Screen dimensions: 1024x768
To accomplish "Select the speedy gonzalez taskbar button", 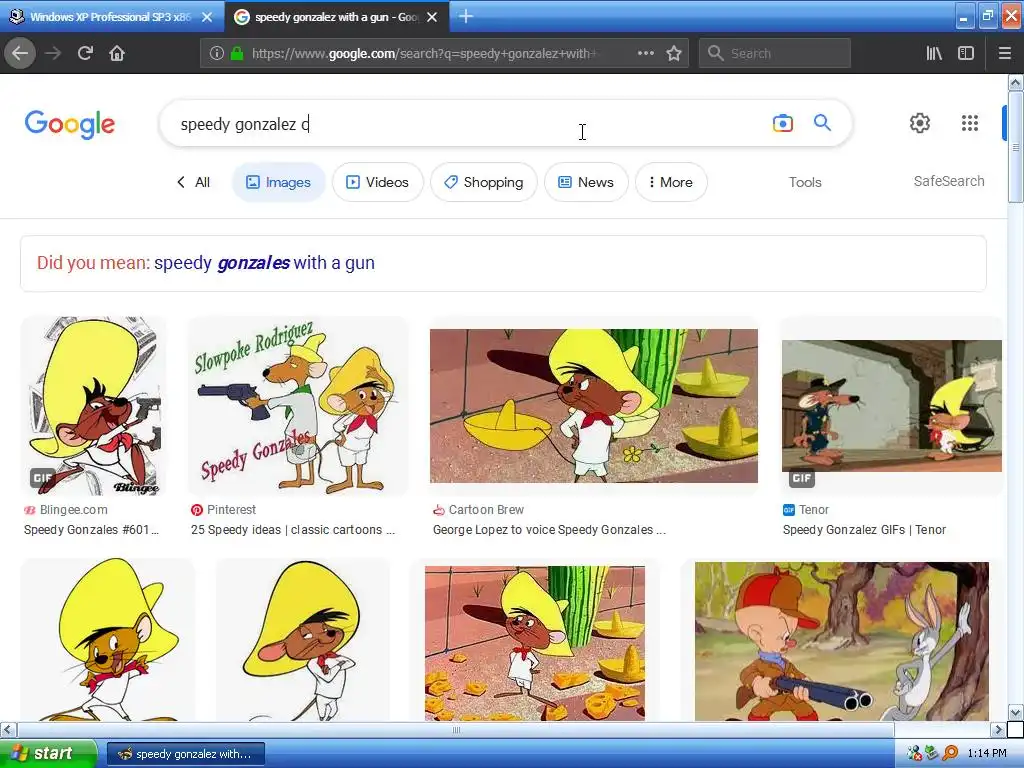I will 186,754.
